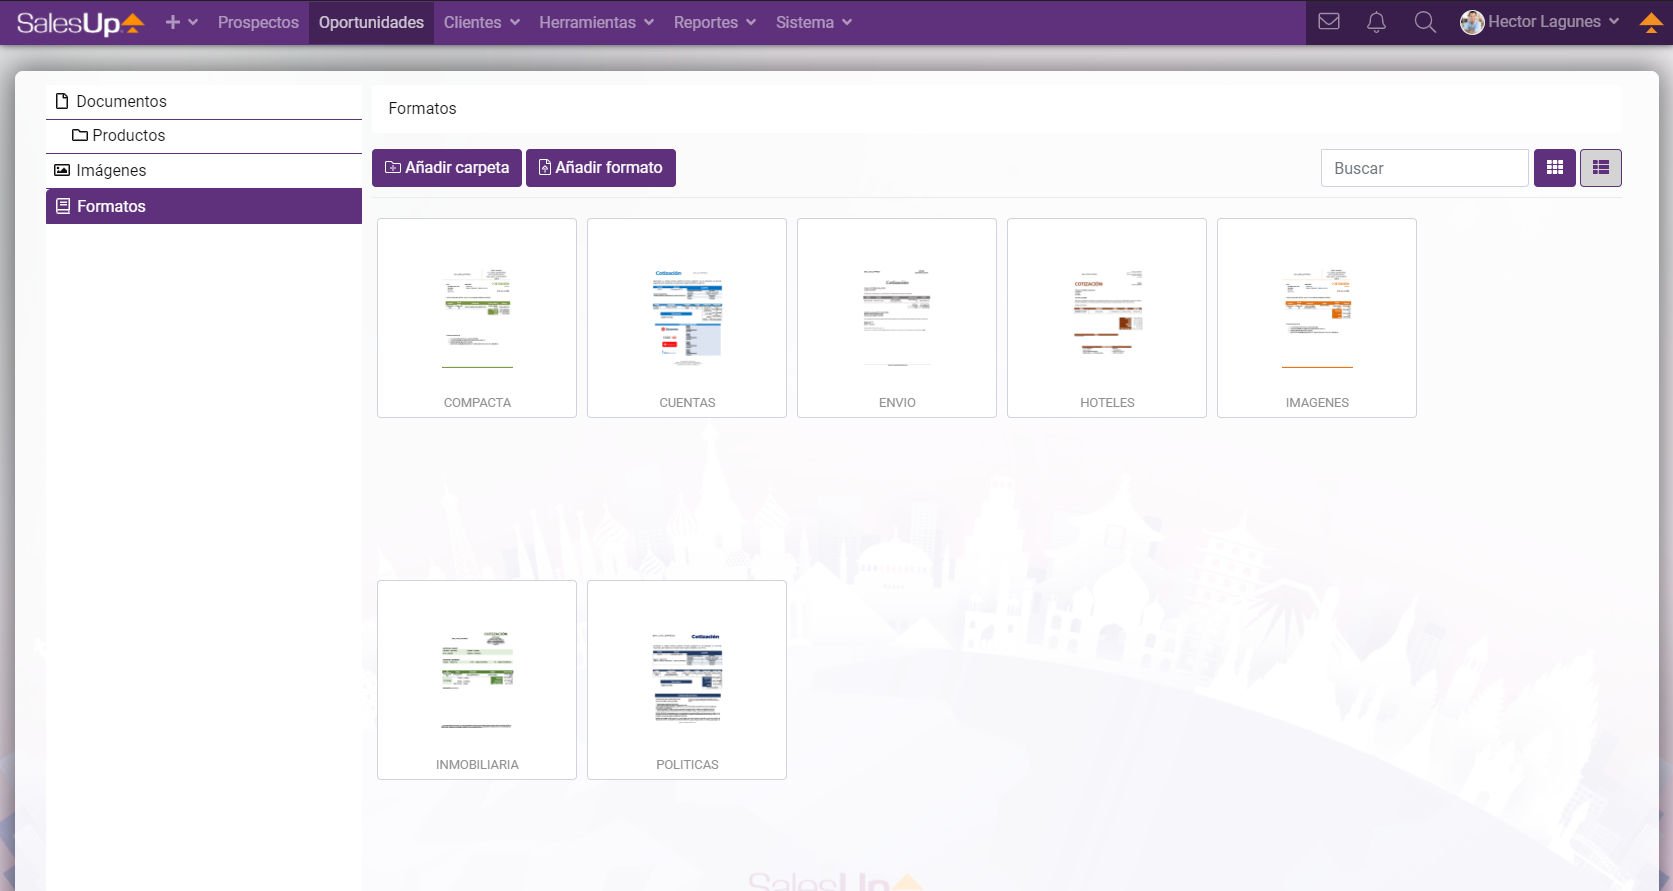Open the INMOBILIARIA format thumbnail
This screenshot has width=1673, height=891.
pos(477,680)
